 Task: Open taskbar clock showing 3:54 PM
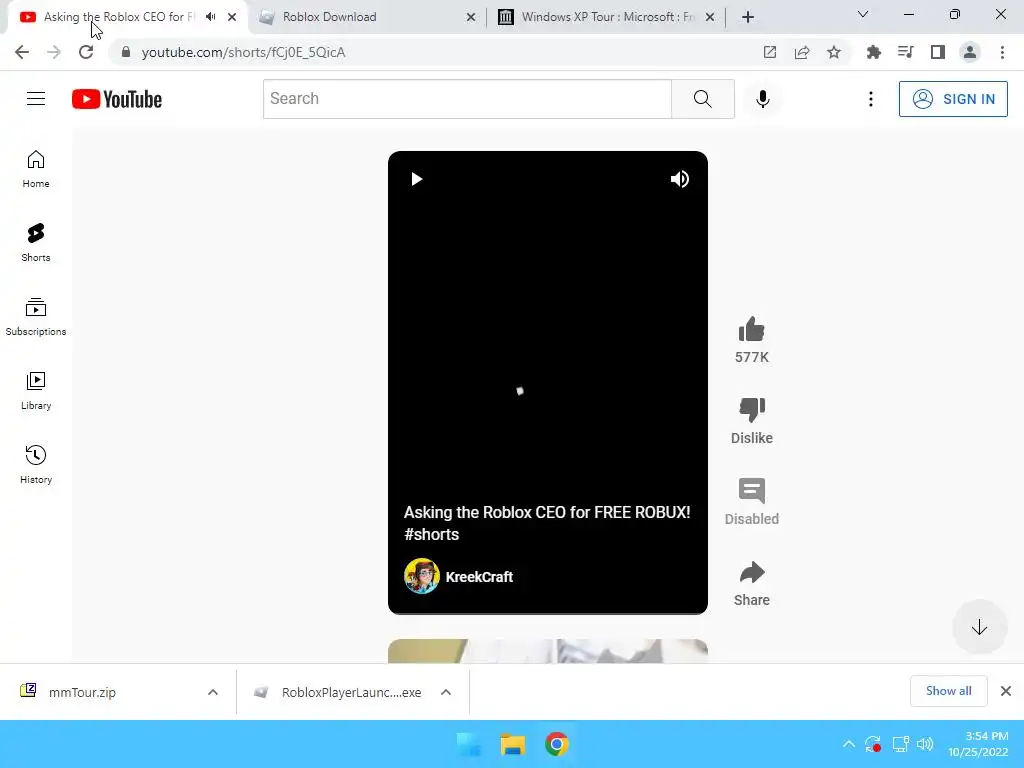pyautogui.click(x=978, y=744)
